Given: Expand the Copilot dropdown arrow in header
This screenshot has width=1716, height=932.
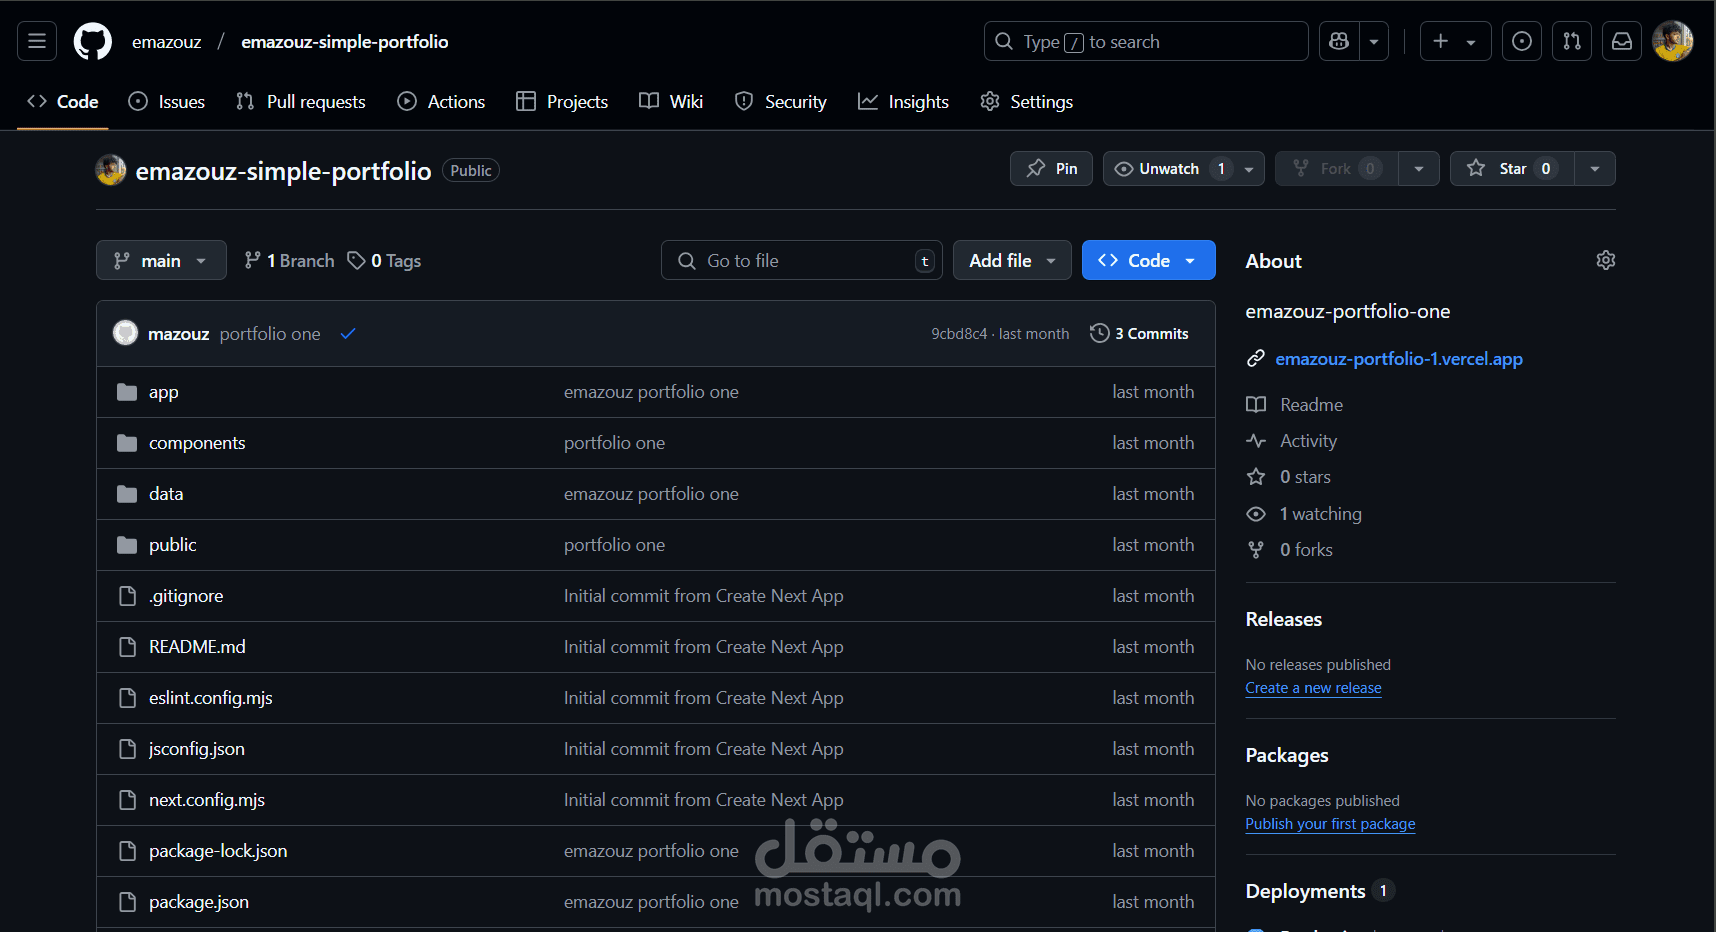Looking at the screenshot, I should pyautogui.click(x=1374, y=41).
